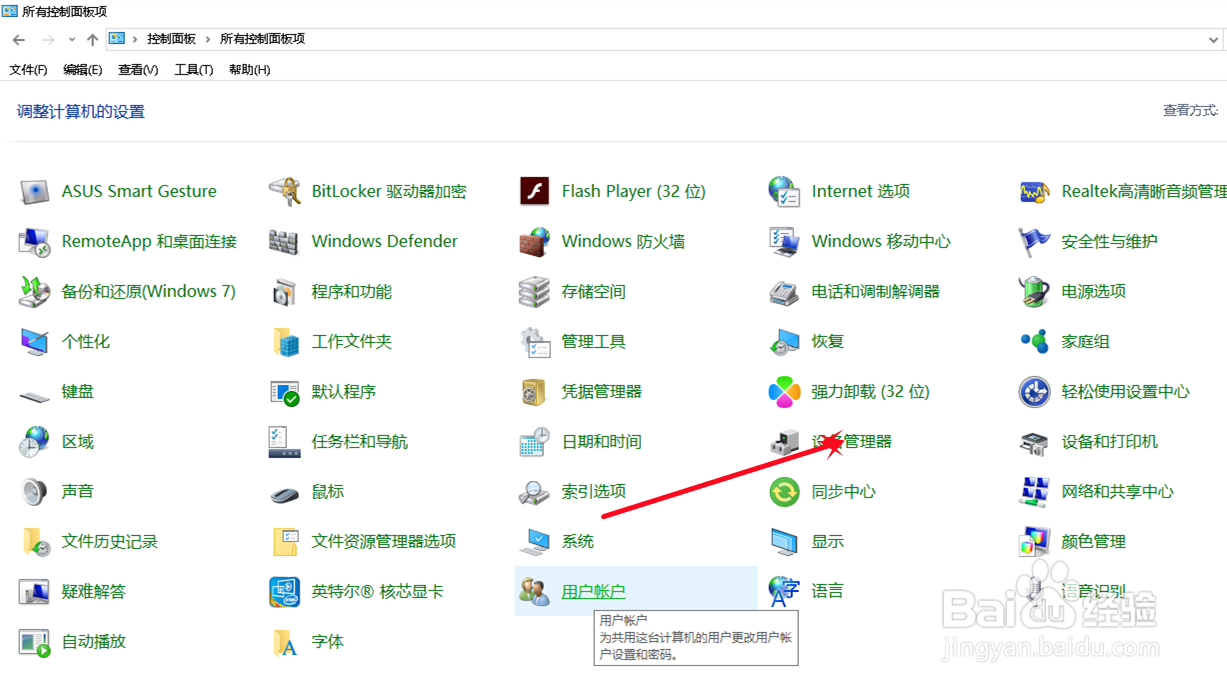Expand the address bar history dropdown

[1213, 40]
